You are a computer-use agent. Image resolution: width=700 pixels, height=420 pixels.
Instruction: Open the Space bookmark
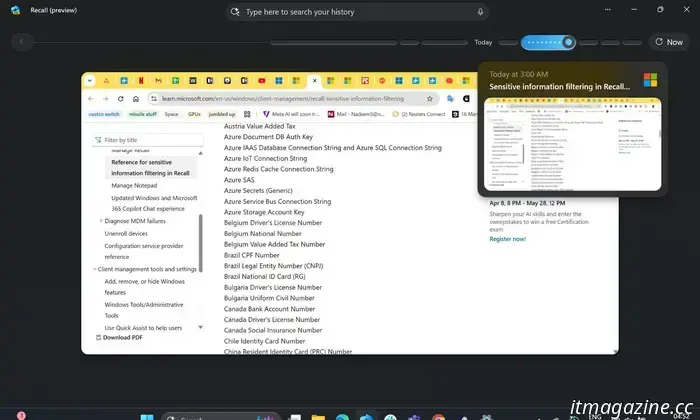171,114
